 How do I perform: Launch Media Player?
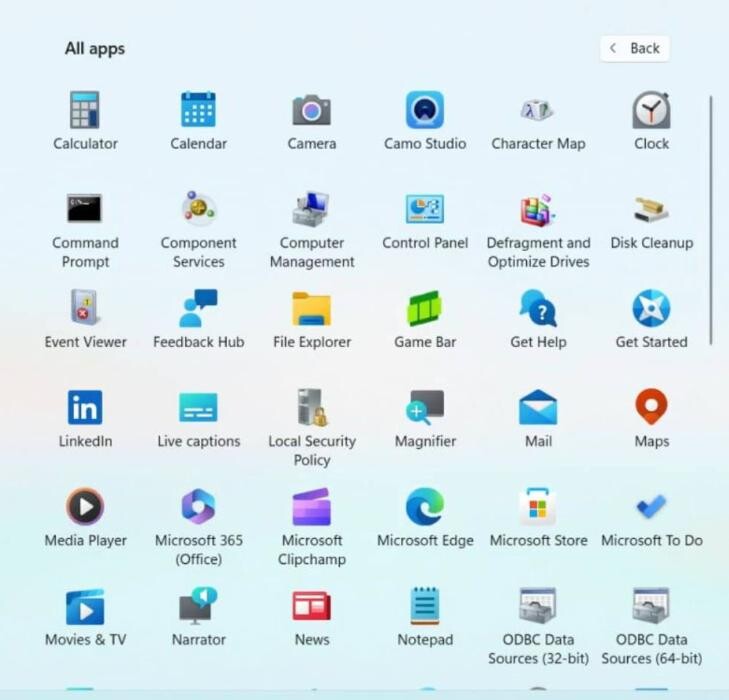coord(85,507)
